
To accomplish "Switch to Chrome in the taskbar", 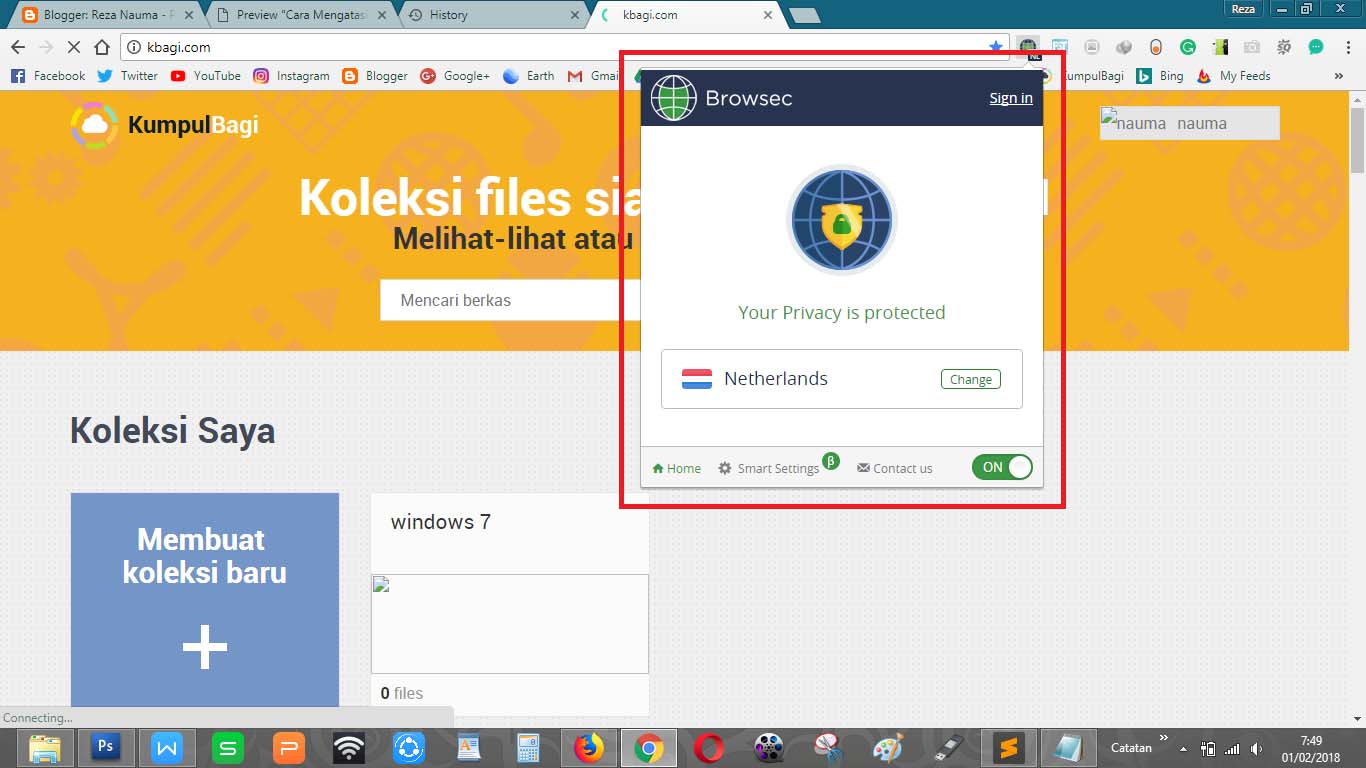I will [649, 748].
